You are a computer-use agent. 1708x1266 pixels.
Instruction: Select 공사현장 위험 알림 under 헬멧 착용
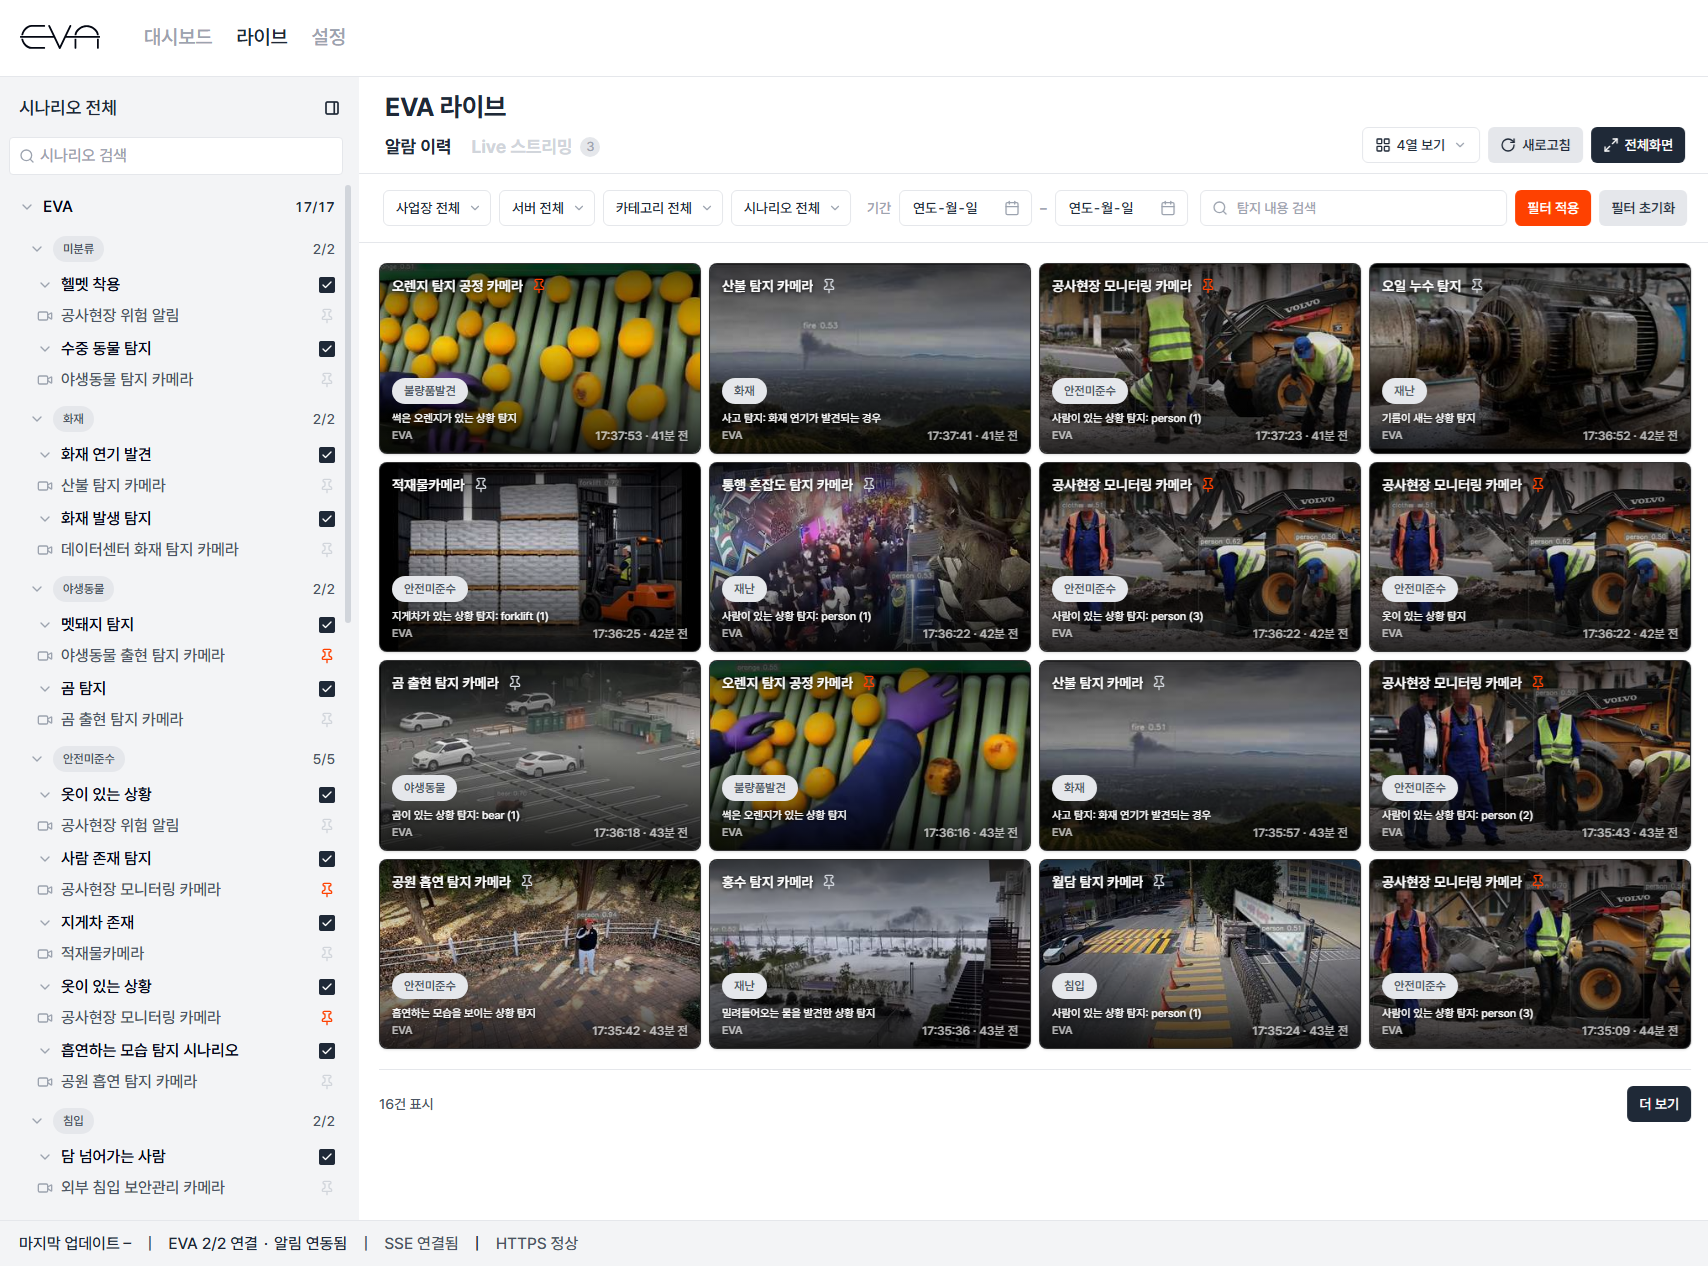pyautogui.click(x=120, y=316)
